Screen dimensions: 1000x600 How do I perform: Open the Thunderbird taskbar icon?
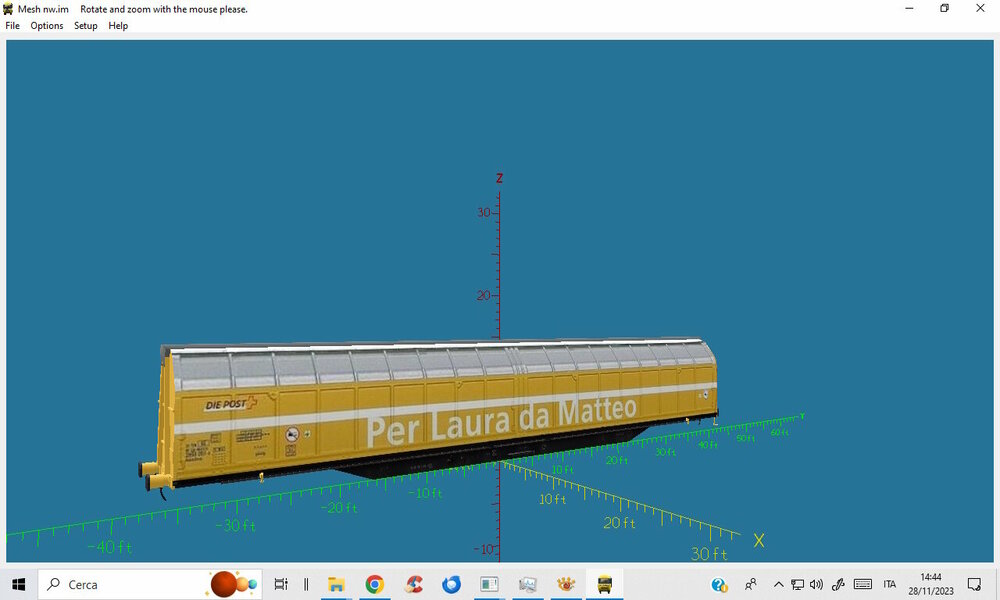(452, 584)
